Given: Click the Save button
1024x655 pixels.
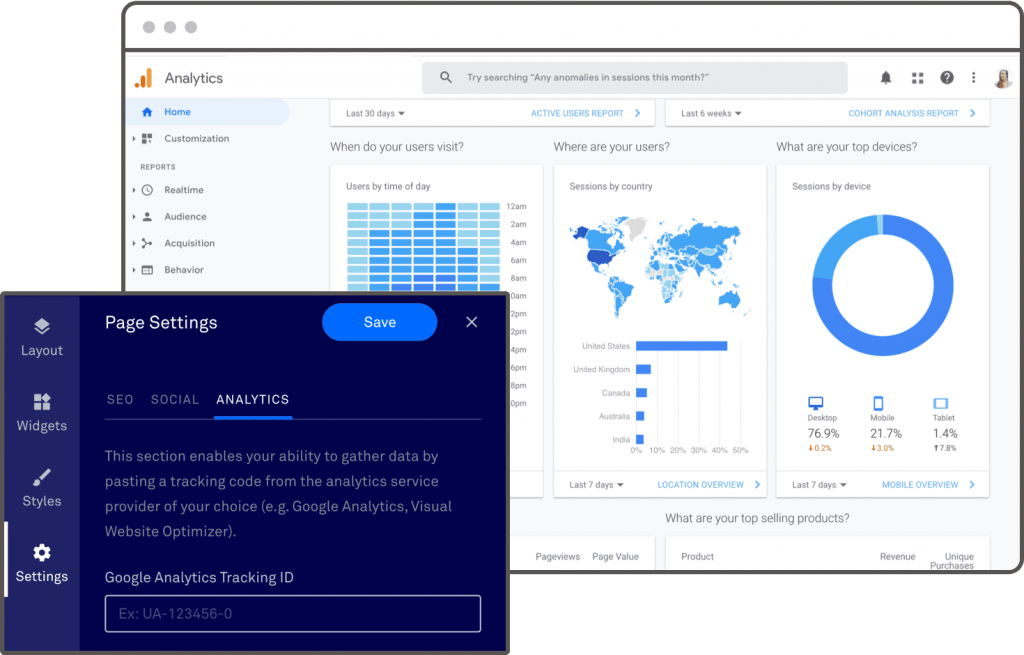Looking at the screenshot, I should point(379,322).
